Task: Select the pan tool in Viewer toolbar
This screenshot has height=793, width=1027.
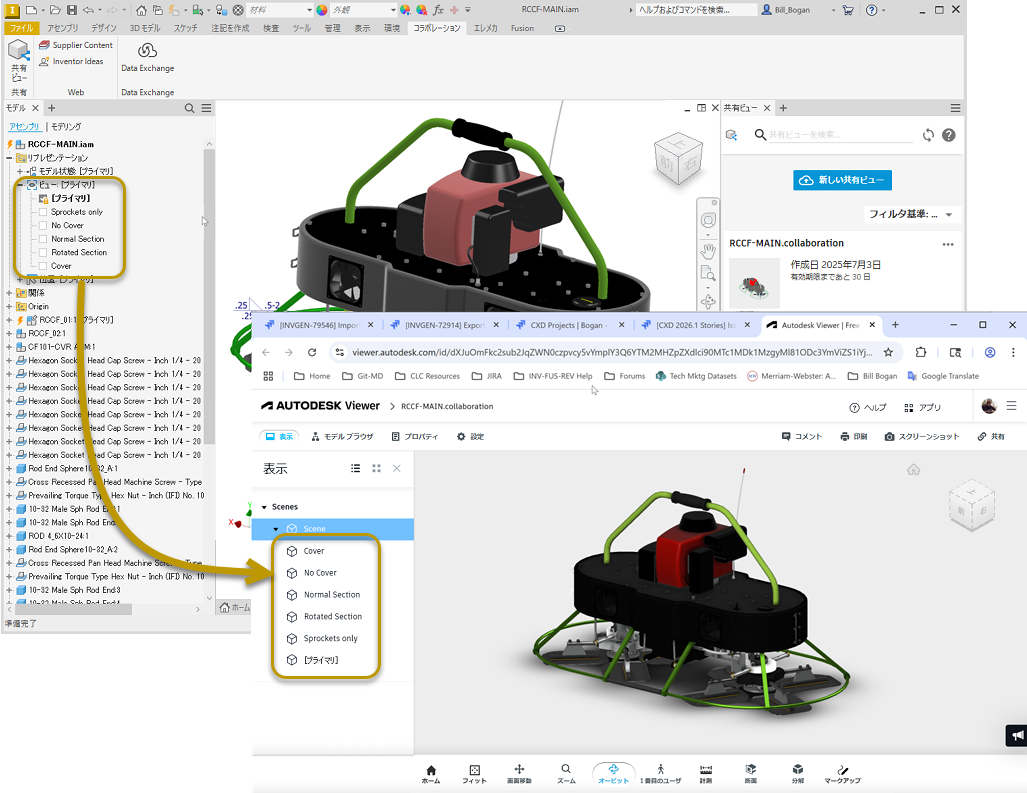Action: pos(519,773)
